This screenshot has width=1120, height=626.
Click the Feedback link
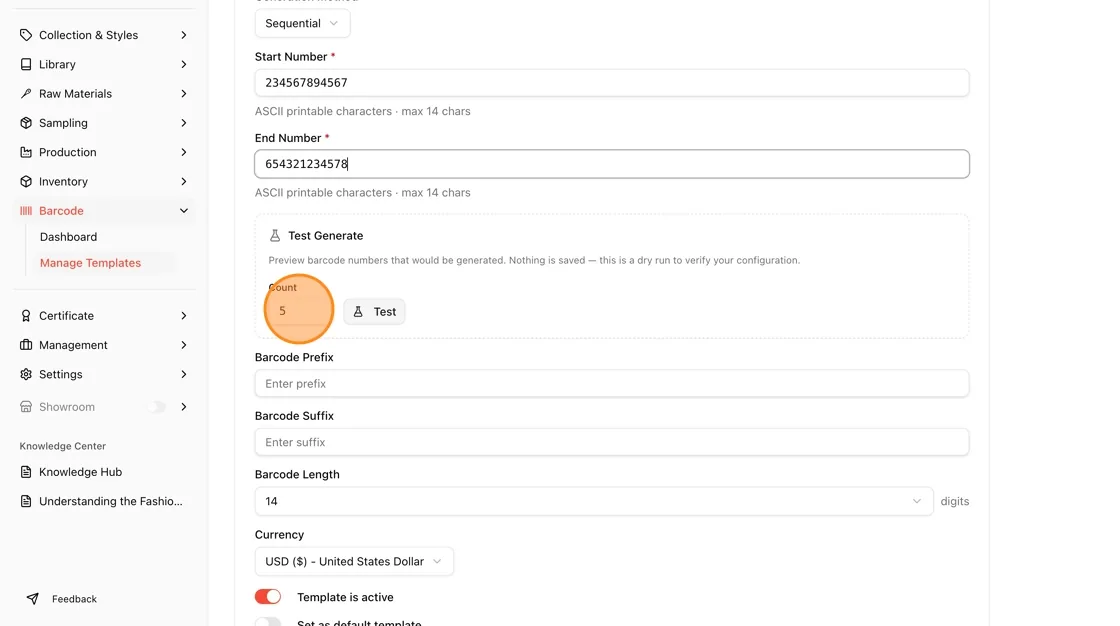point(74,599)
